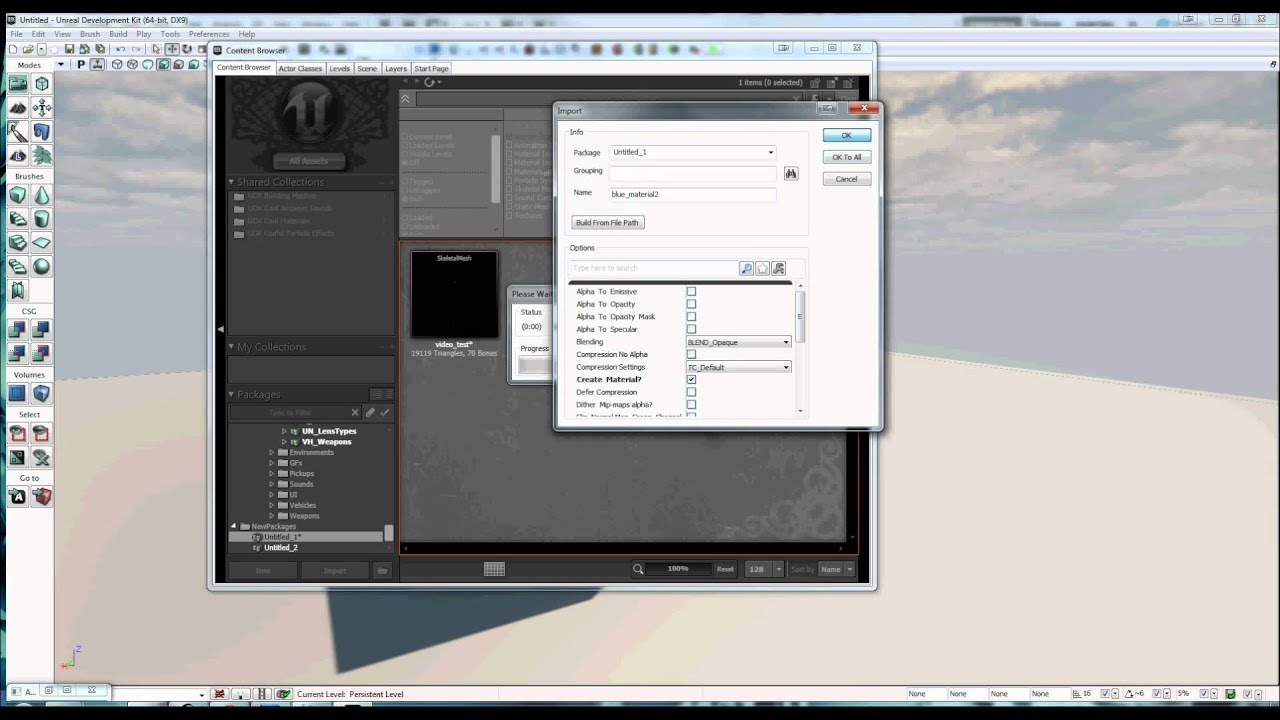Expand the Environments package folder

point(271,452)
